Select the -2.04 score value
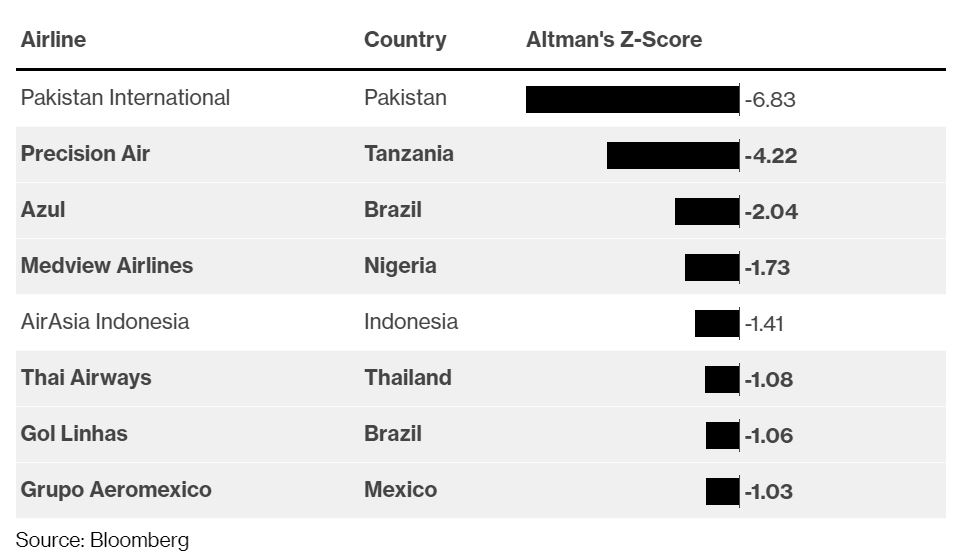Image resolution: width=955 pixels, height=552 pixels. coord(771,211)
